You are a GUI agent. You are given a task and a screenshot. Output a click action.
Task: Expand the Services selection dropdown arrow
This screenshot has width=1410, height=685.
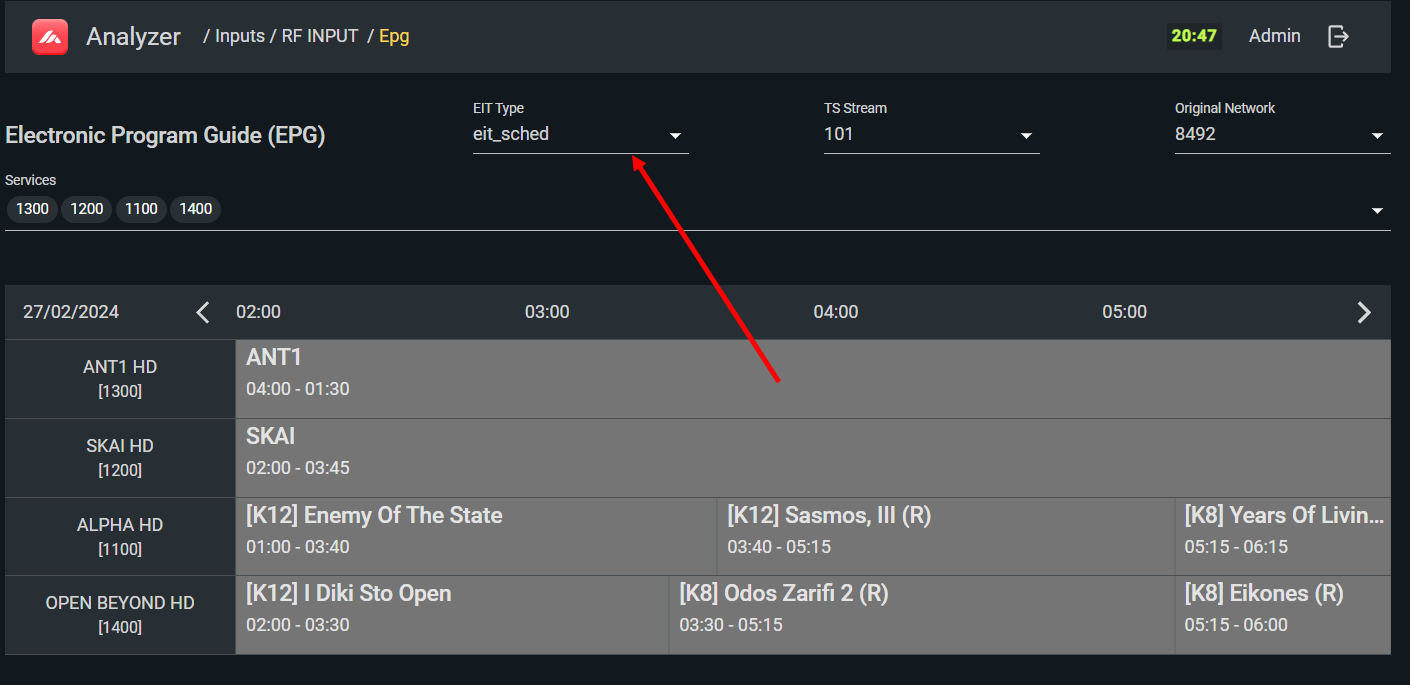point(1377,211)
